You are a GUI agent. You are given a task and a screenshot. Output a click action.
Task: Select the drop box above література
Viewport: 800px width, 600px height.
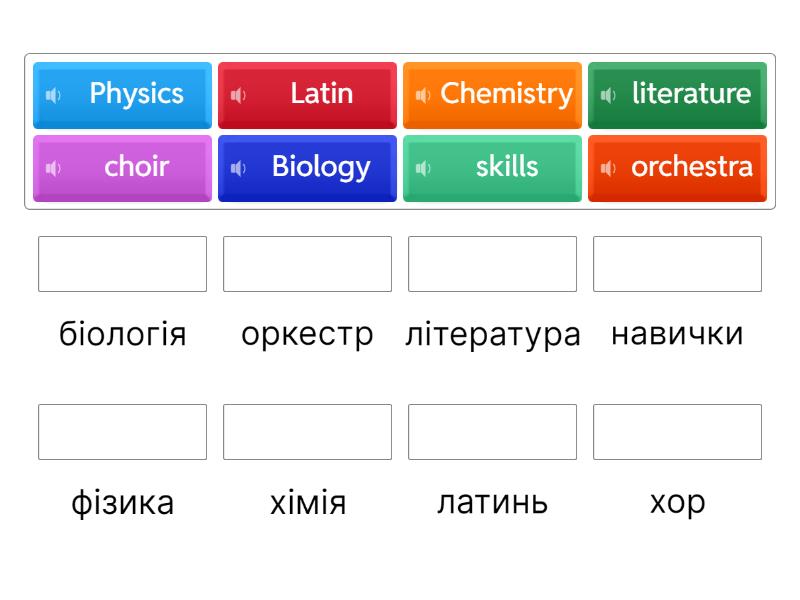click(492, 264)
